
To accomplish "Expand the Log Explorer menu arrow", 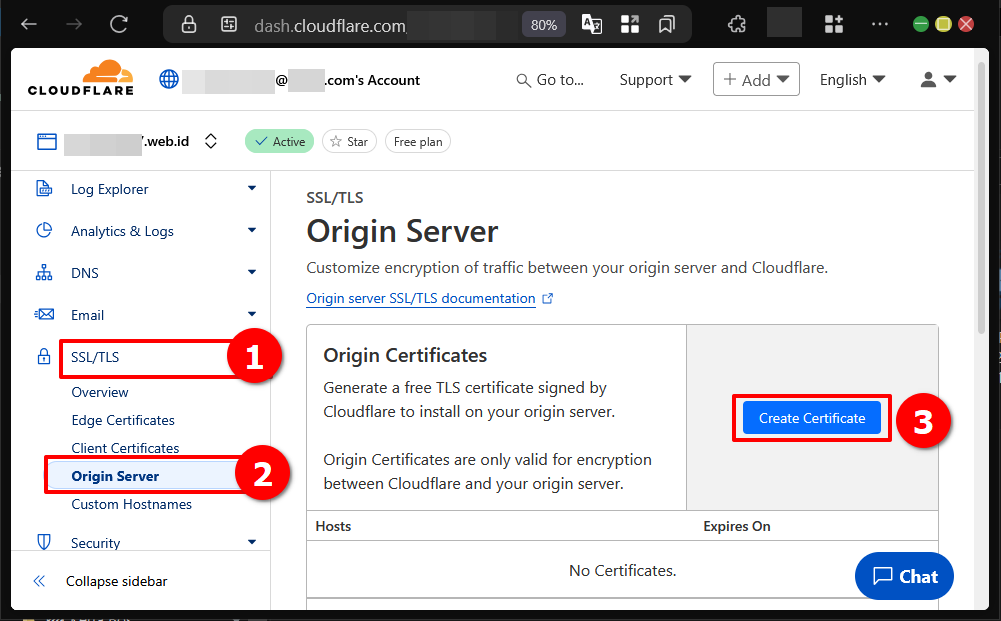I will (252, 188).
